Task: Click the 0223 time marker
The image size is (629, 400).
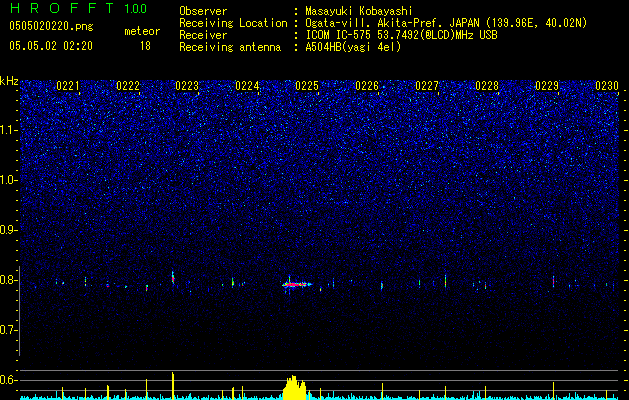Action: point(187,86)
